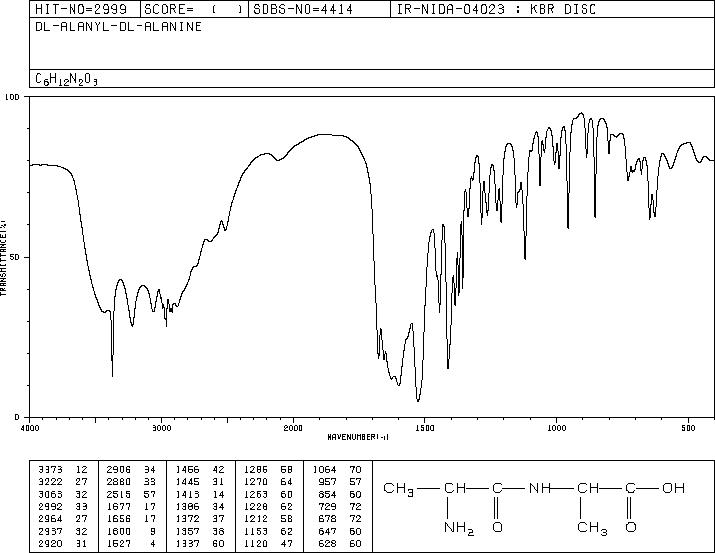Click the WAVENUMBER axis title
The image size is (715, 553).
[358, 437]
